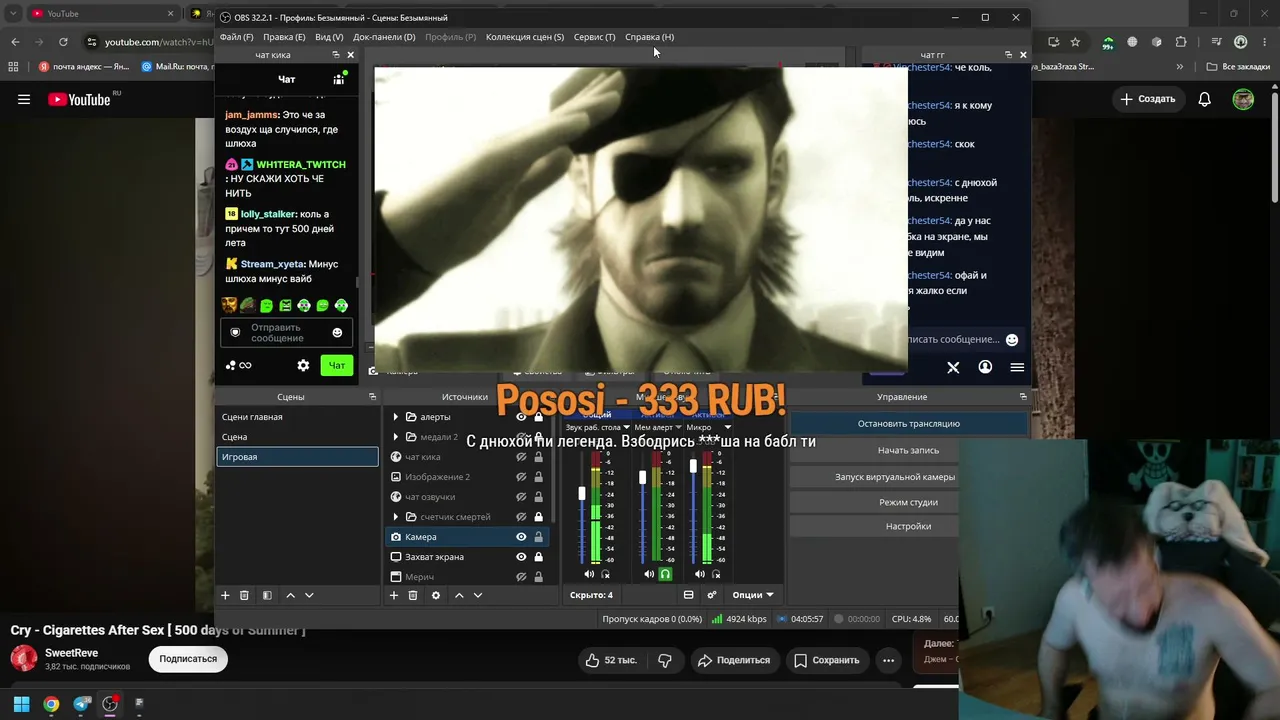Expand the медали 2 group
Viewport: 1280px width, 720px height.
coord(396,437)
